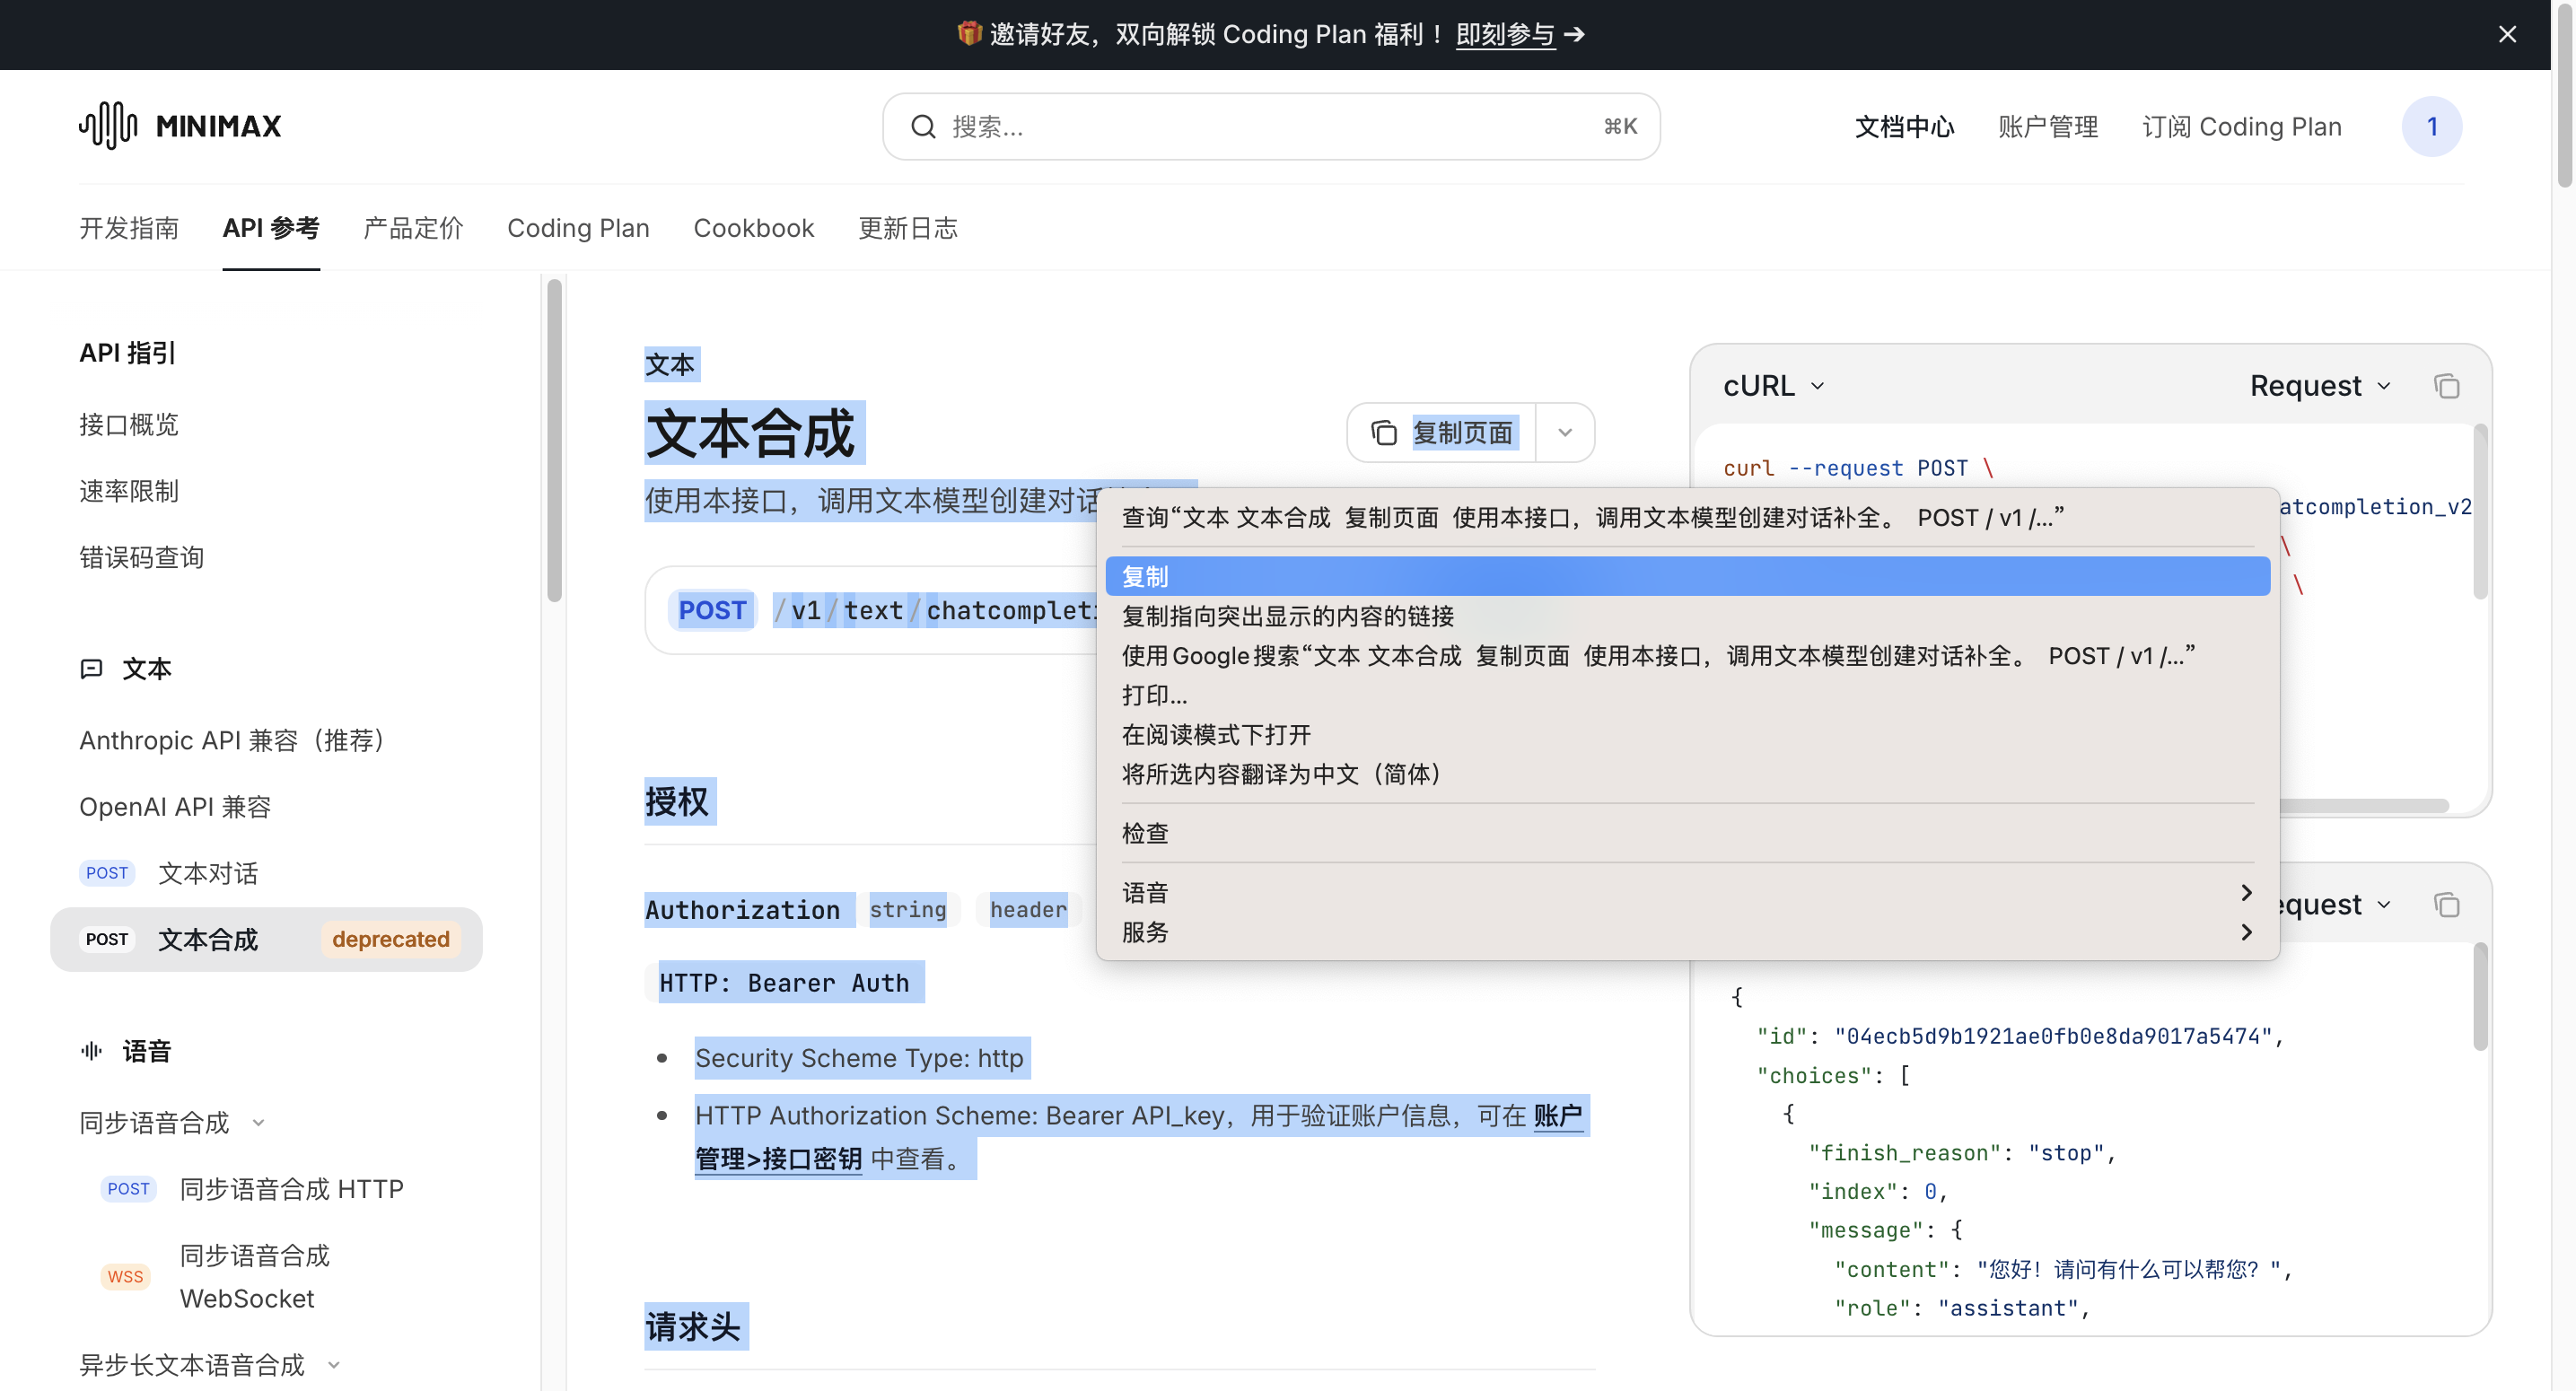Click the 授权 section heading
Viewport: 2576px width, 1391px height.
pos(677,802)
